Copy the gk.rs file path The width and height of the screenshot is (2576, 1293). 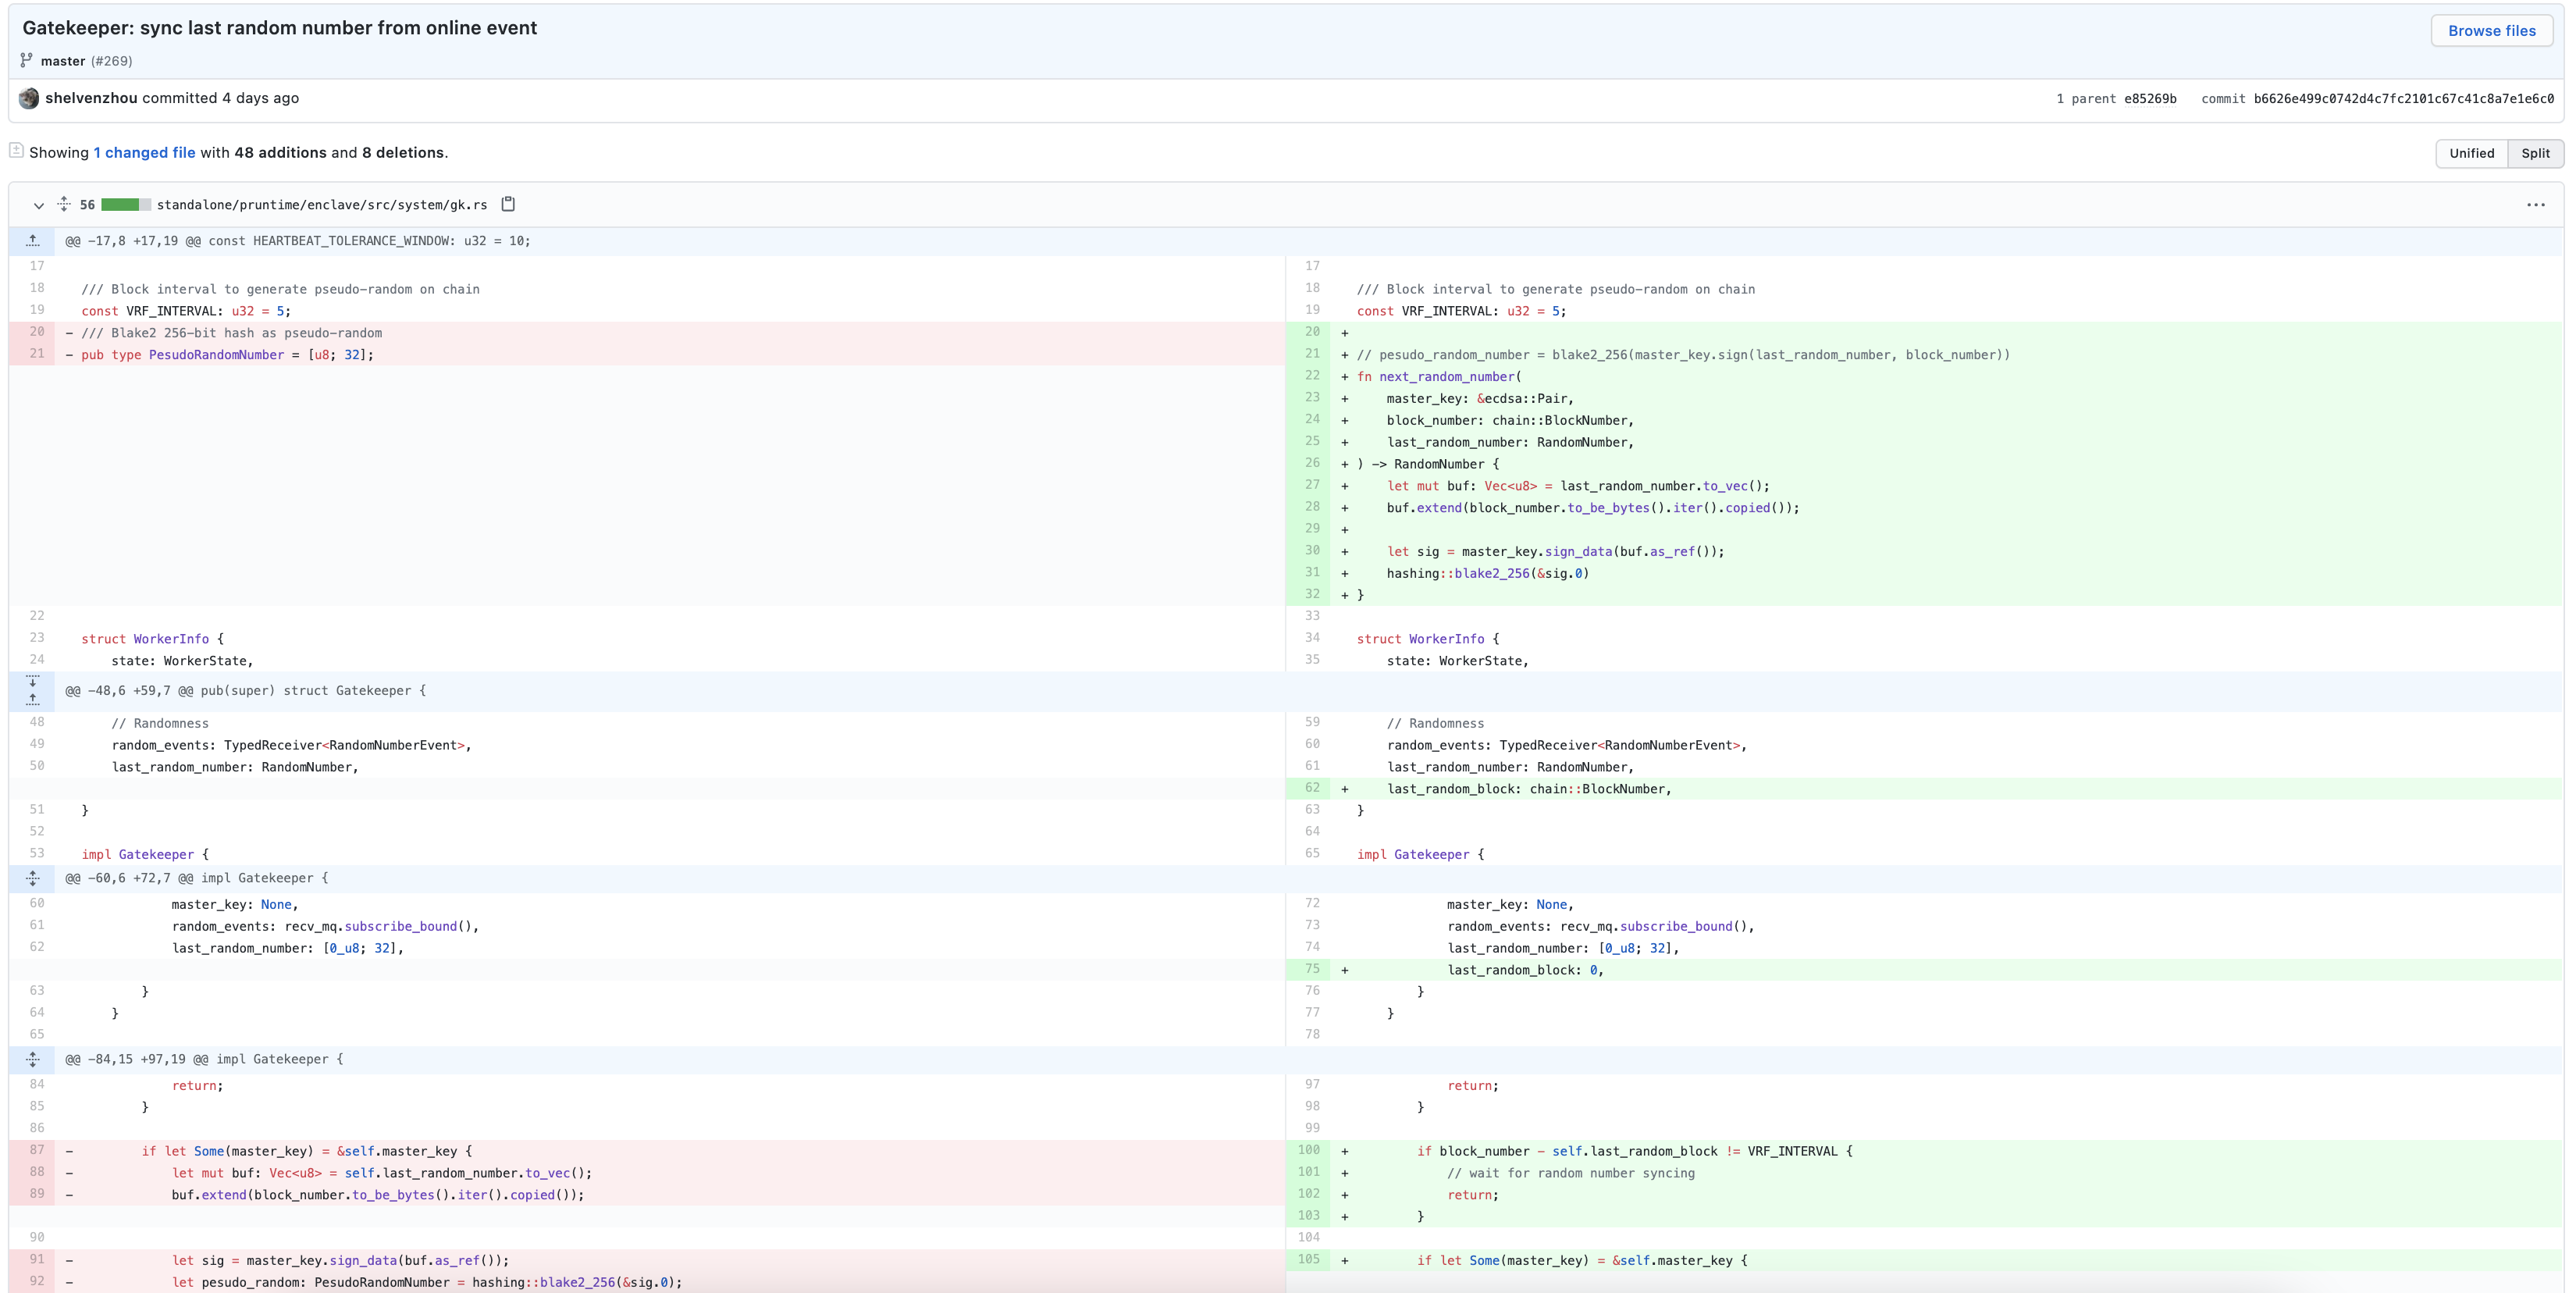click(508, 204)
